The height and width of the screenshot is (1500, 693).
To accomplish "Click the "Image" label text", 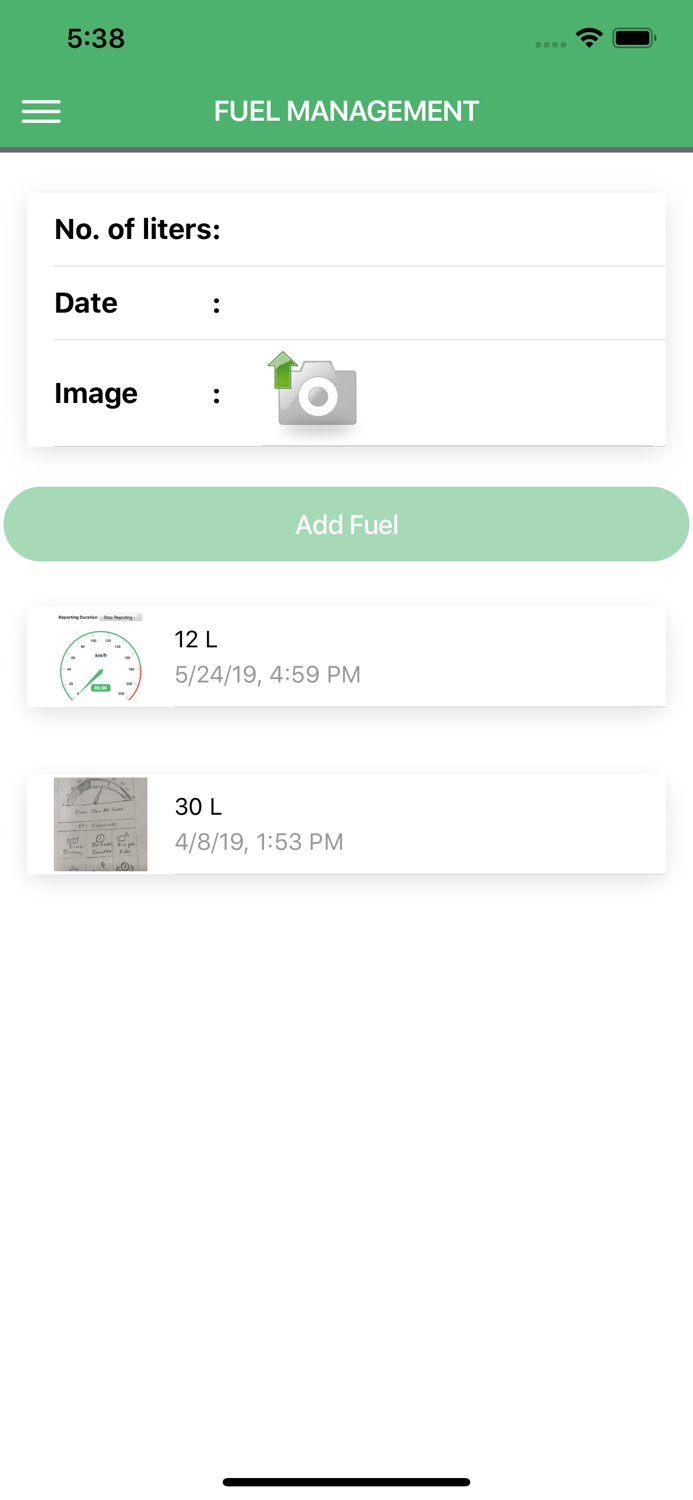I will (x=96, y=393).
